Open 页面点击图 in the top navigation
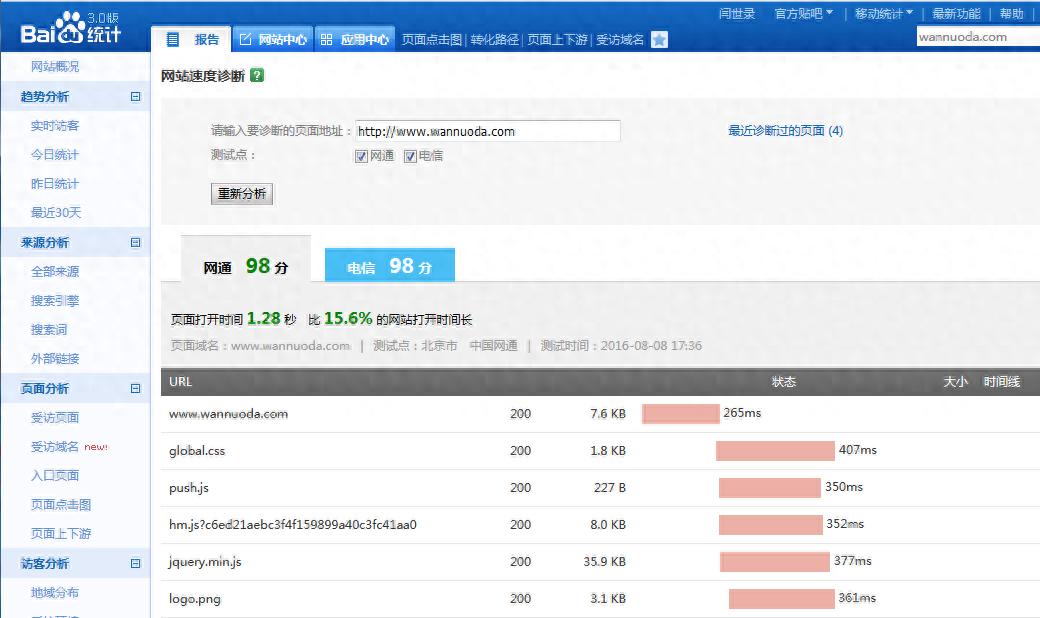This screenshot has width=1040, height=618. click(x=432, y=40)
